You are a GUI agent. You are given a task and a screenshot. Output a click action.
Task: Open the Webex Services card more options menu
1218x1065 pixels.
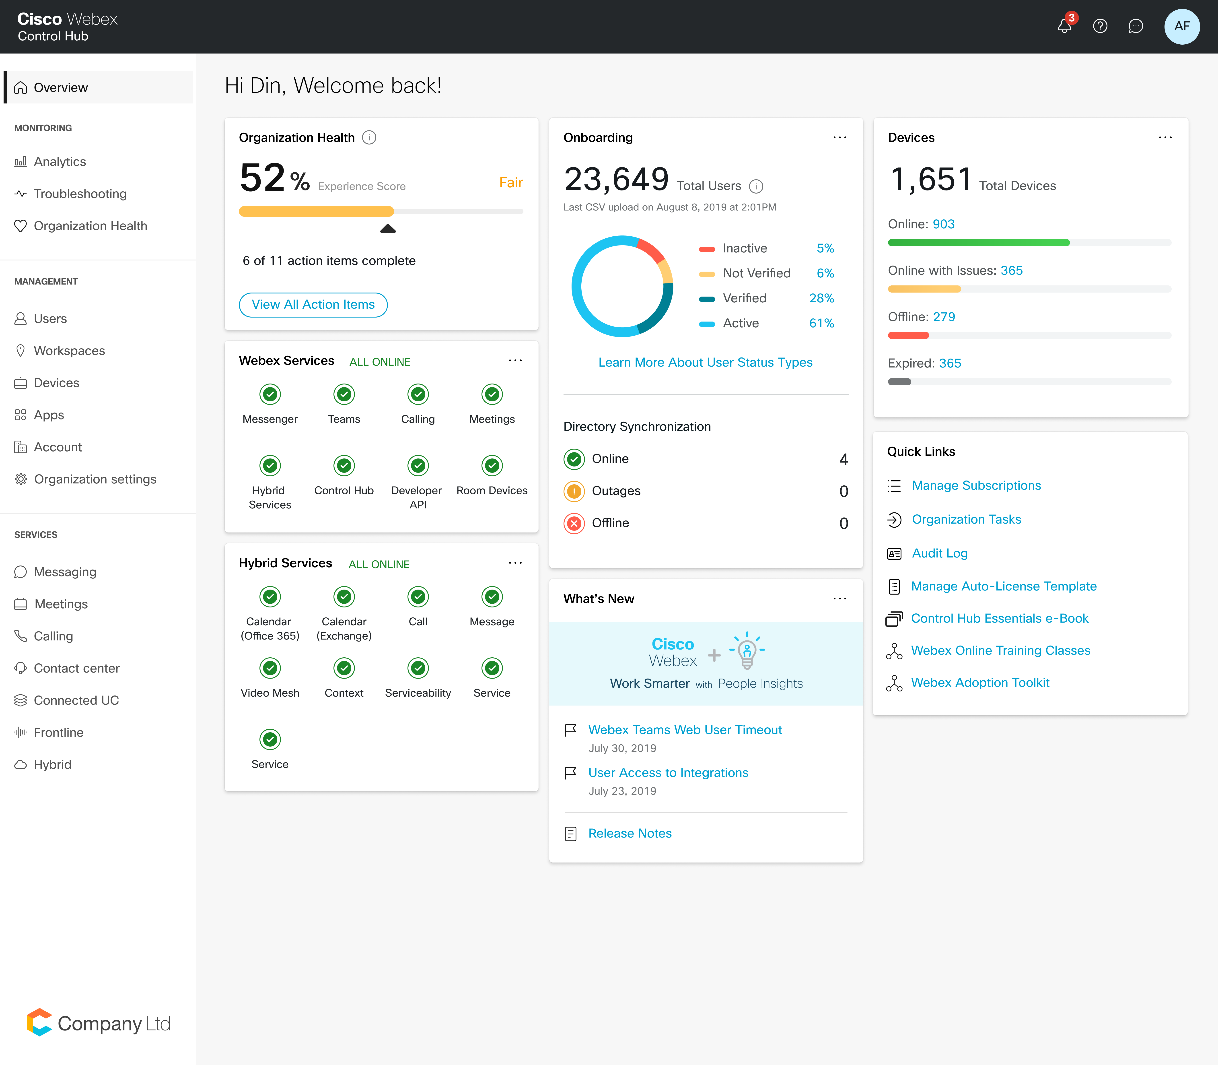point(515,361)
